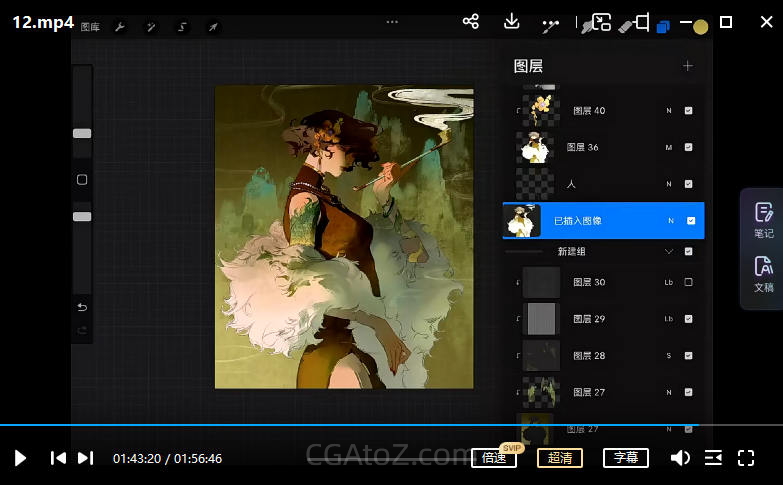Click the share icon in top bar
The height and width of the screenshot is (485, 783).
pyautogui.click(x=471, y=21)
